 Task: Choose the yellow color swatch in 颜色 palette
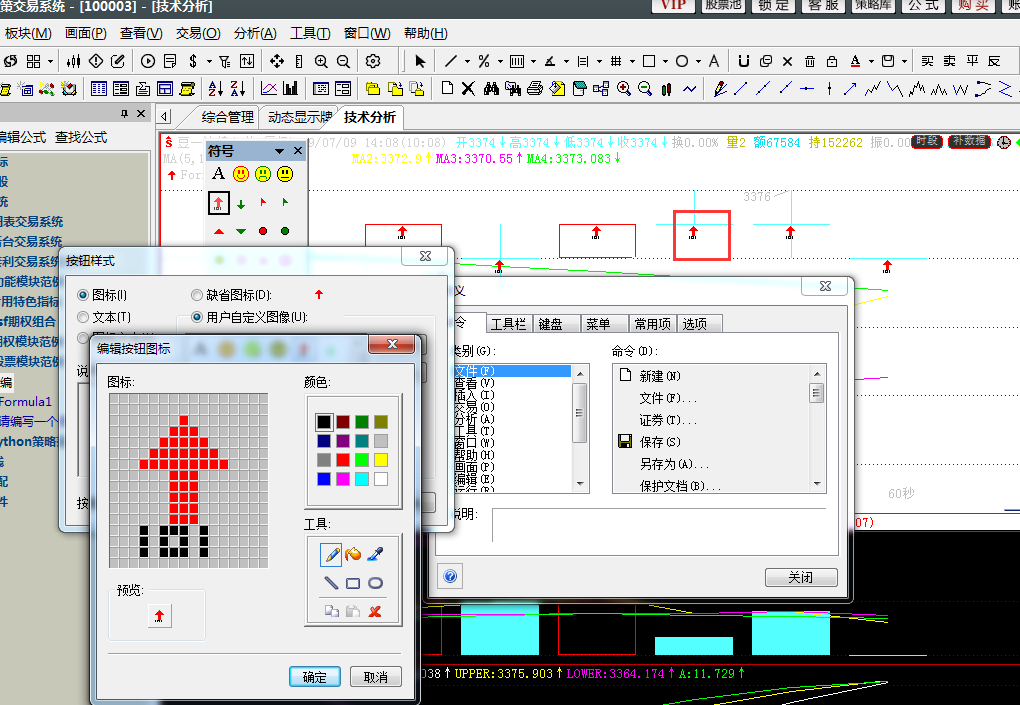tap(381, 460)
